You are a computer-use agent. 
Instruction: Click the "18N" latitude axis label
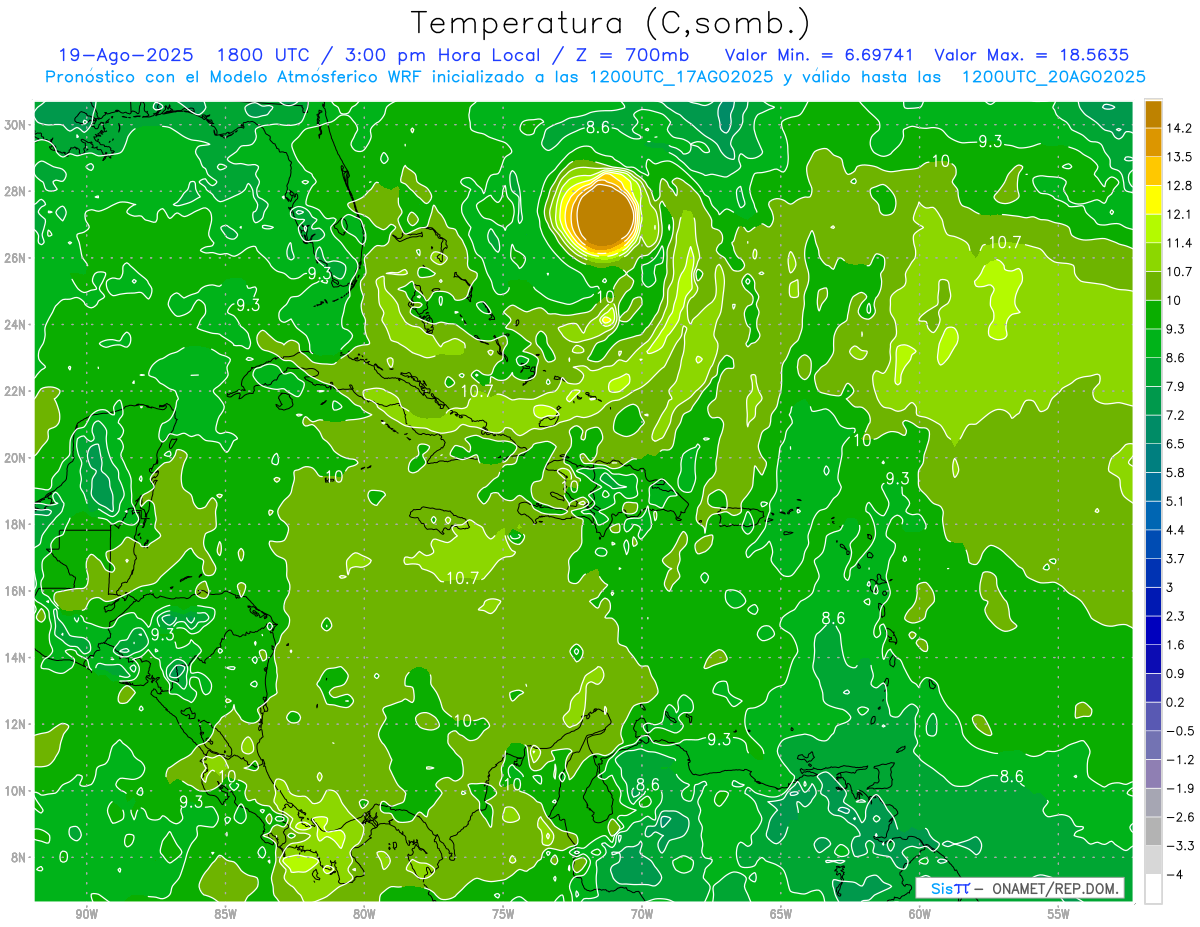point(17,524)
